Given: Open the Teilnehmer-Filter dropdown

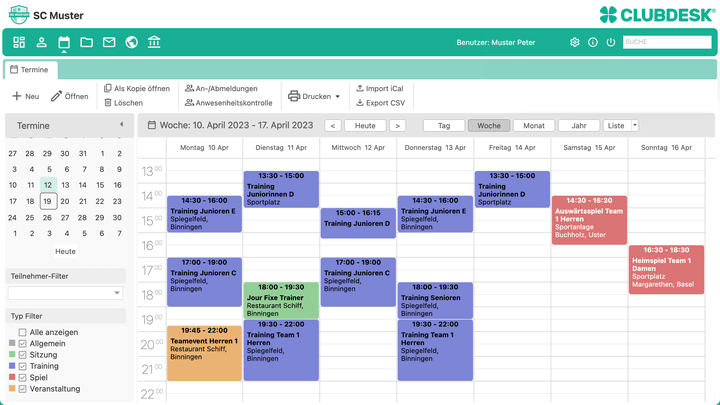Looking at the screenshot, I should tap(65, 293).
